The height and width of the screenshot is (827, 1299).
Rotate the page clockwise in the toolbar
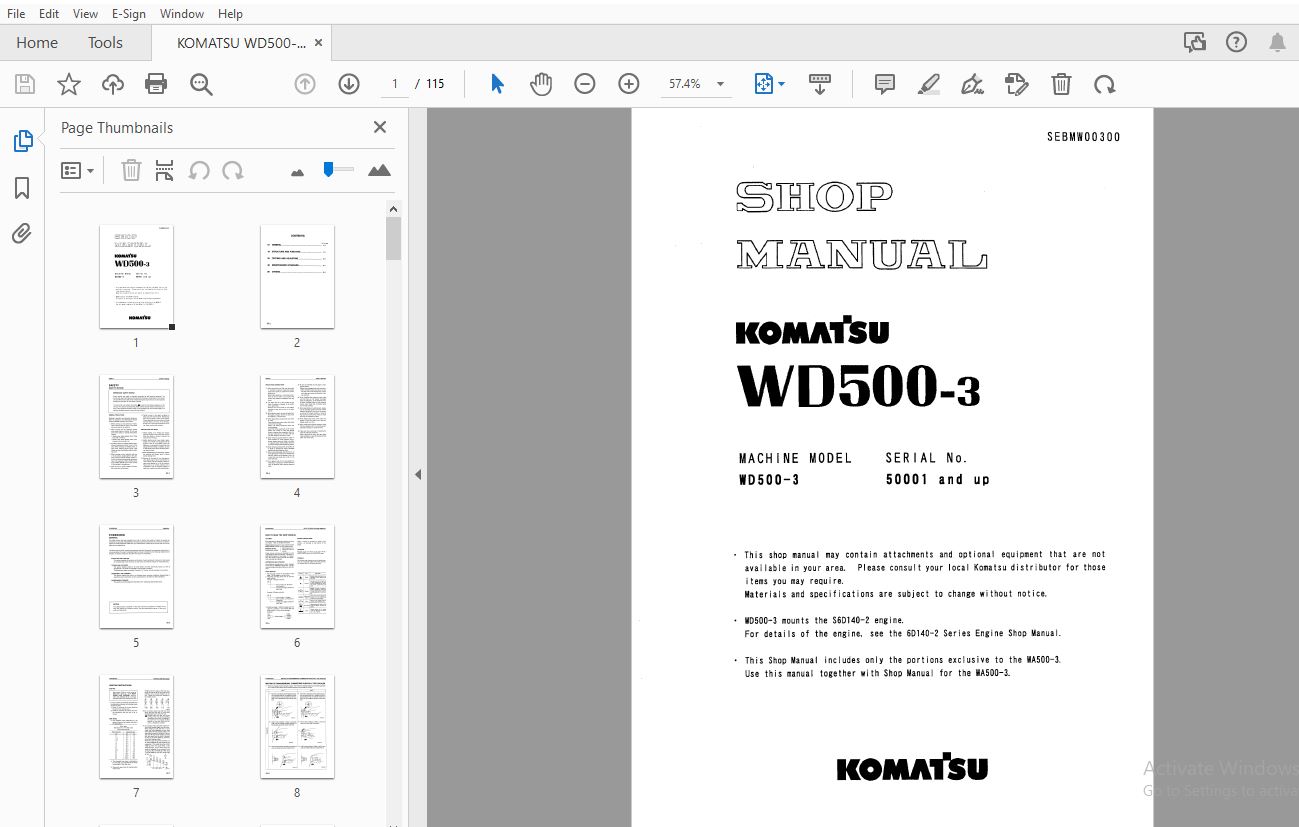click(1105, 84)
